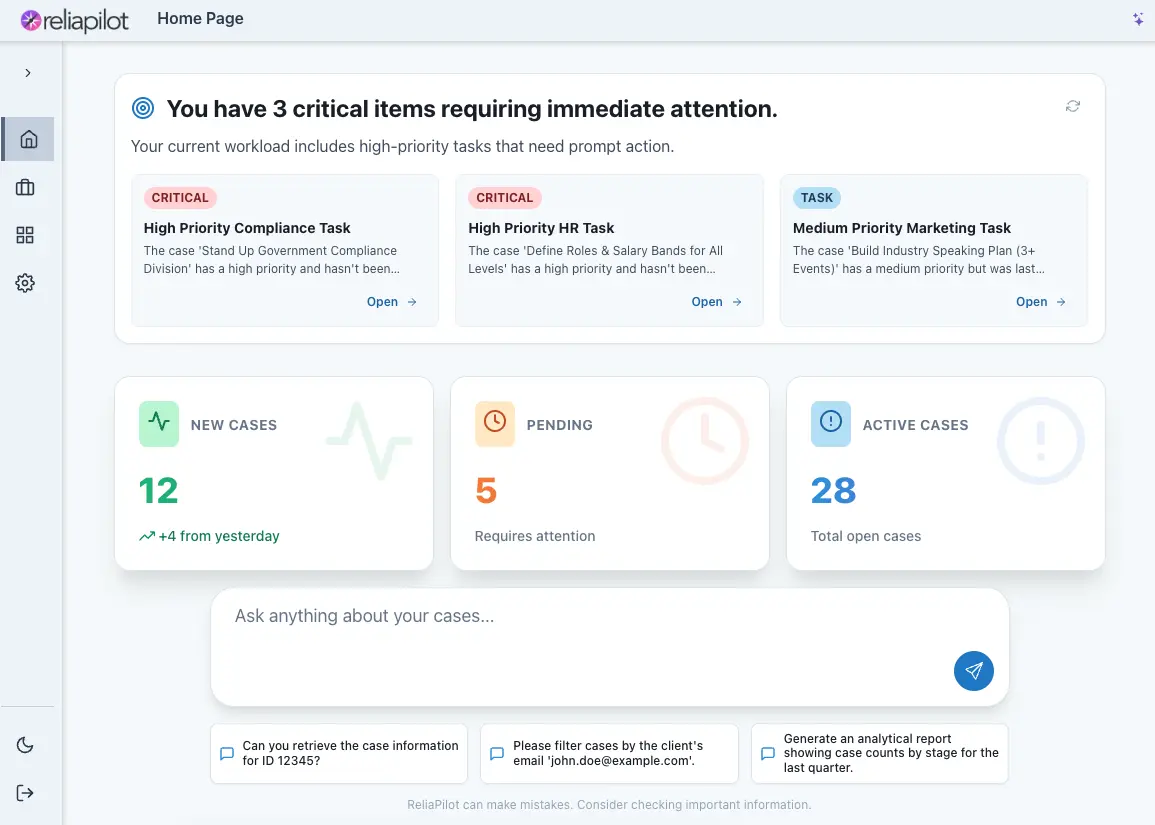Select the Home icon in the sidebar
This screenshot has height=825, width=1155.
pyautogui.click(x=27, y=139)
